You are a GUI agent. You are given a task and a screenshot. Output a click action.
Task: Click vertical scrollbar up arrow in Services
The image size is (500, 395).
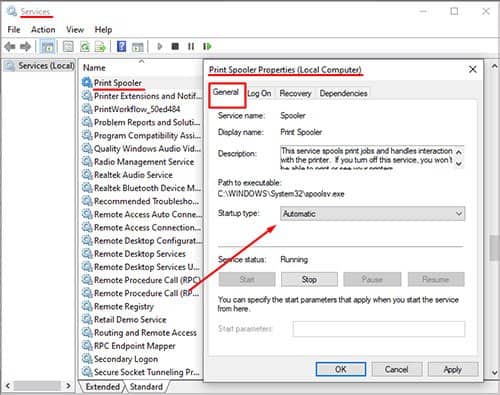coord(494,66)
